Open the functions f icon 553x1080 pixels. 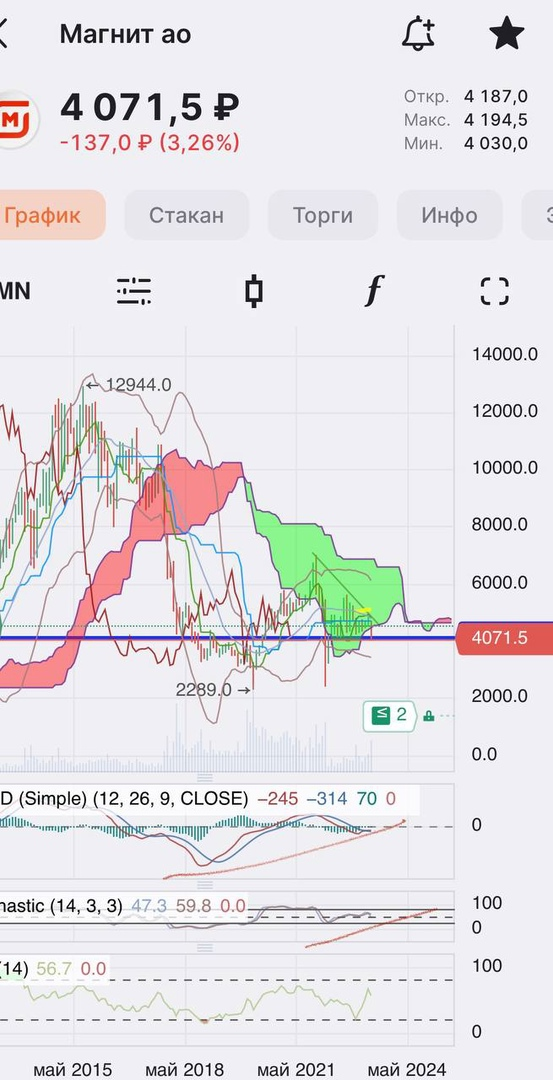coord(374,291)
